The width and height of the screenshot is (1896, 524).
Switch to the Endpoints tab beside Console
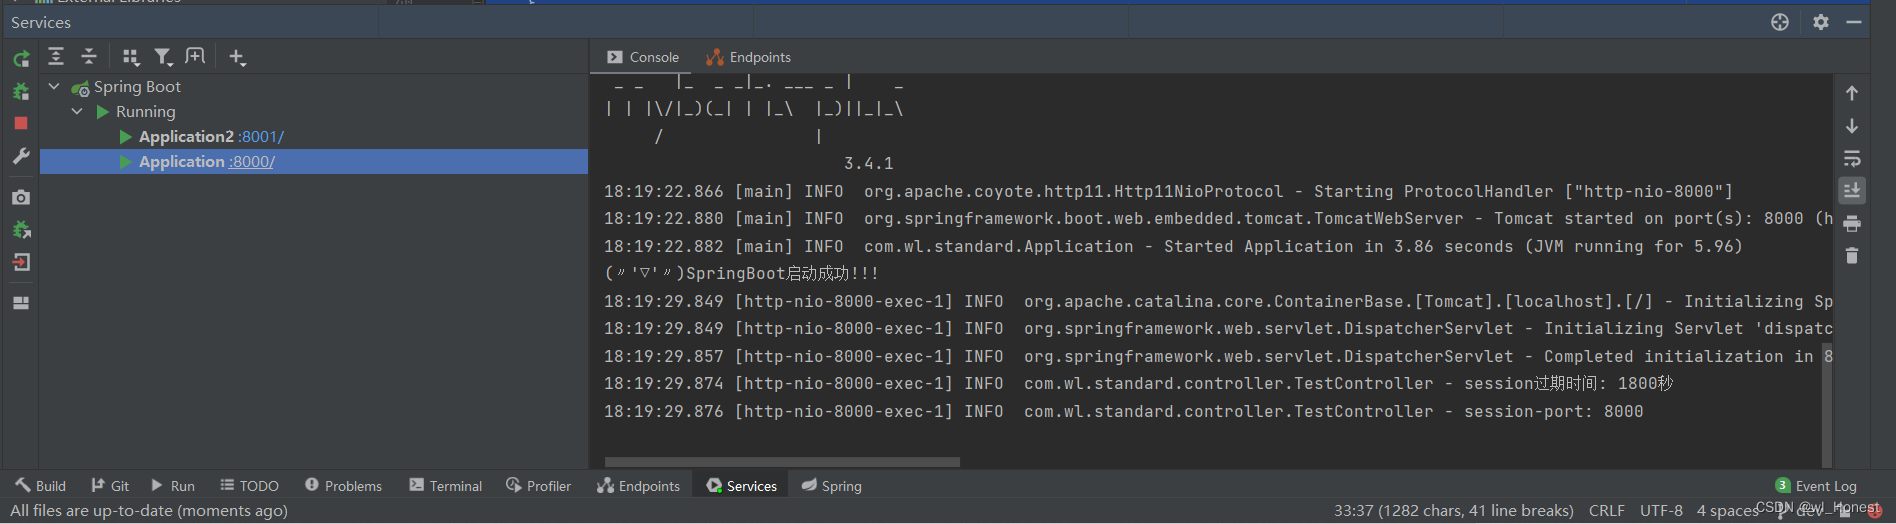(748, 57)
